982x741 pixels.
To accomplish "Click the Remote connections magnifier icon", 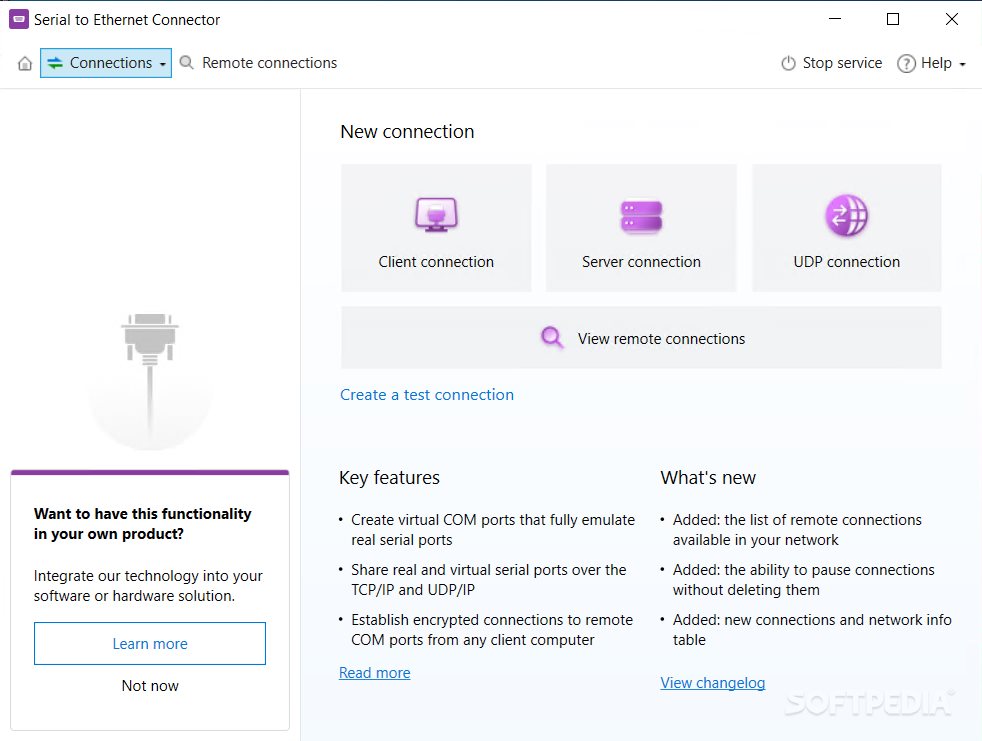I will click(187, 63).
